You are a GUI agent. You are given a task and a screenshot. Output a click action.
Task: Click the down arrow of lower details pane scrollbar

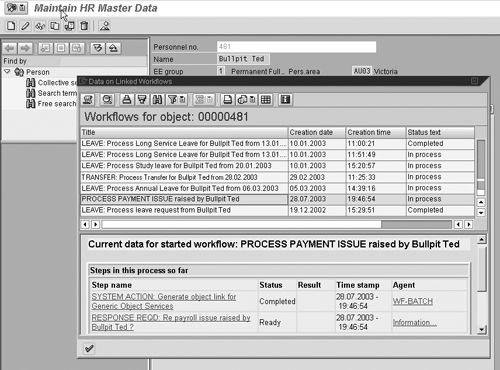[x=482, y=330]
